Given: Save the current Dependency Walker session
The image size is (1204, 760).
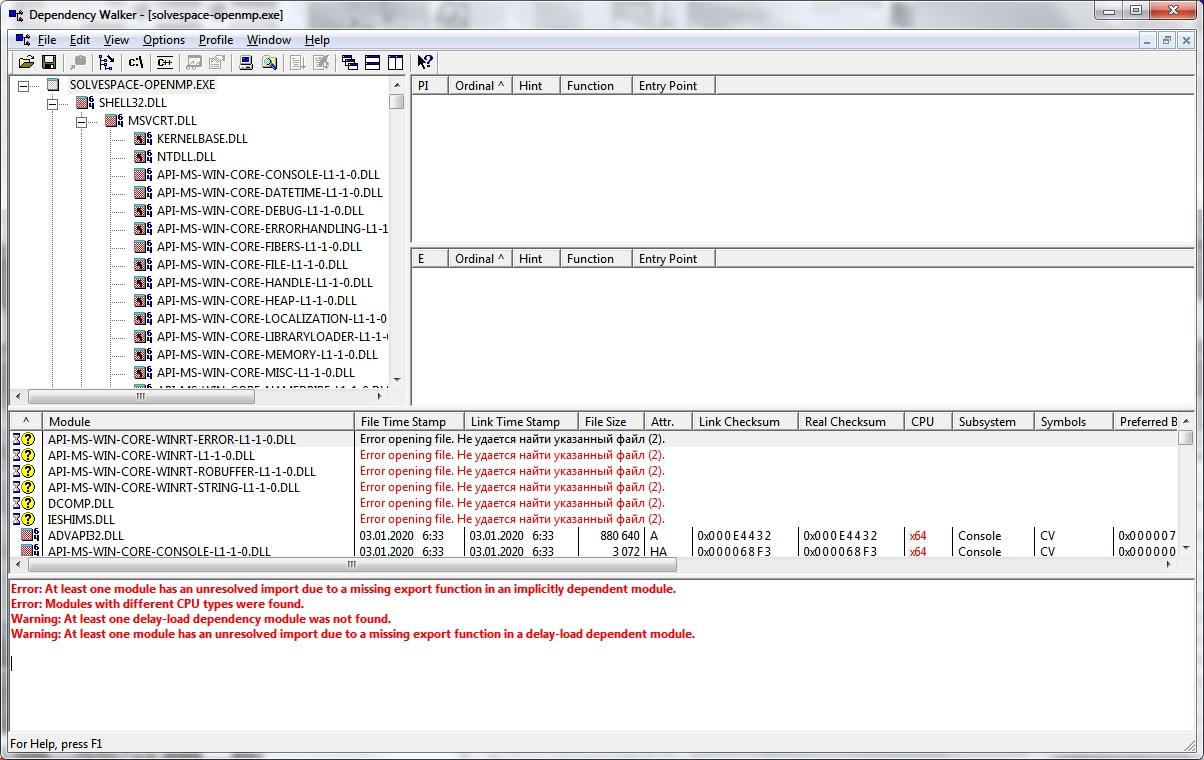Looking at the screenshot, I should coord(49,62).
